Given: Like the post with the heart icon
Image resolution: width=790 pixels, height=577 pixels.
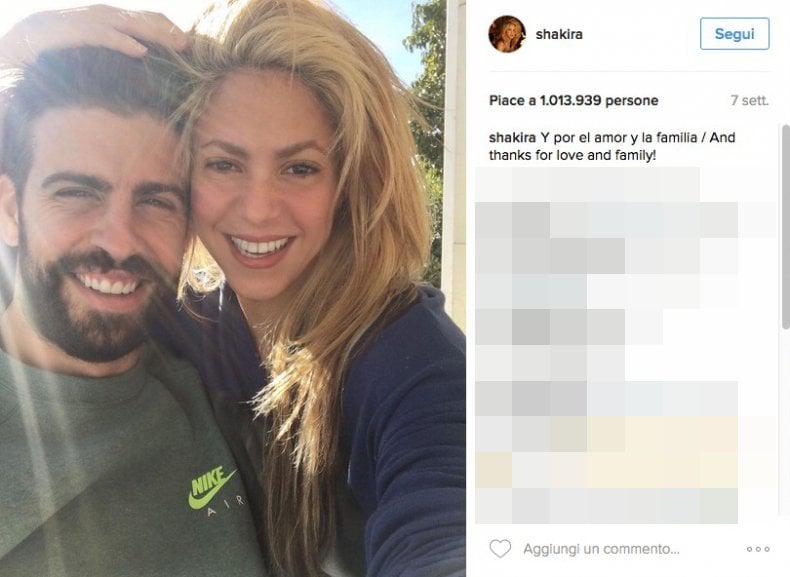Looking at the screenshot, I should pos(500,548).
